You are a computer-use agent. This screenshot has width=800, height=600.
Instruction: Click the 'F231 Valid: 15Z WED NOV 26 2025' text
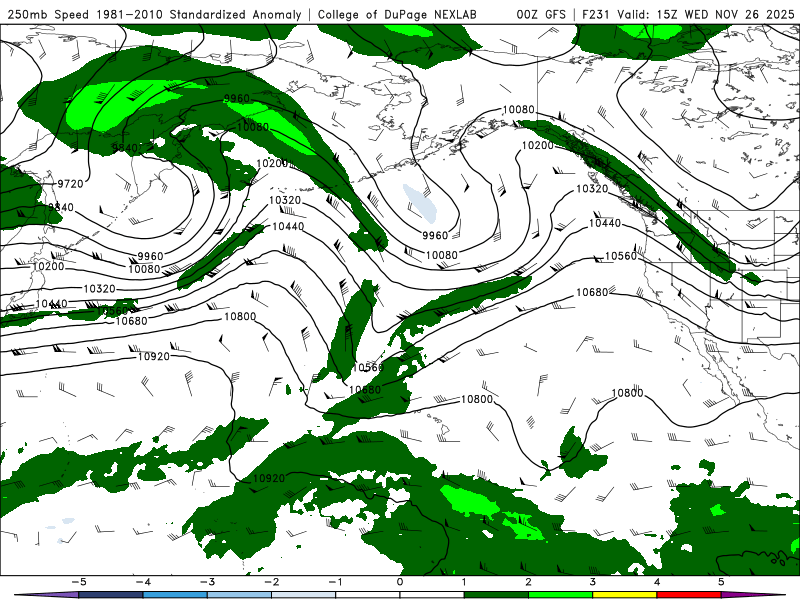pyautogui.click(x=688, y=15)
